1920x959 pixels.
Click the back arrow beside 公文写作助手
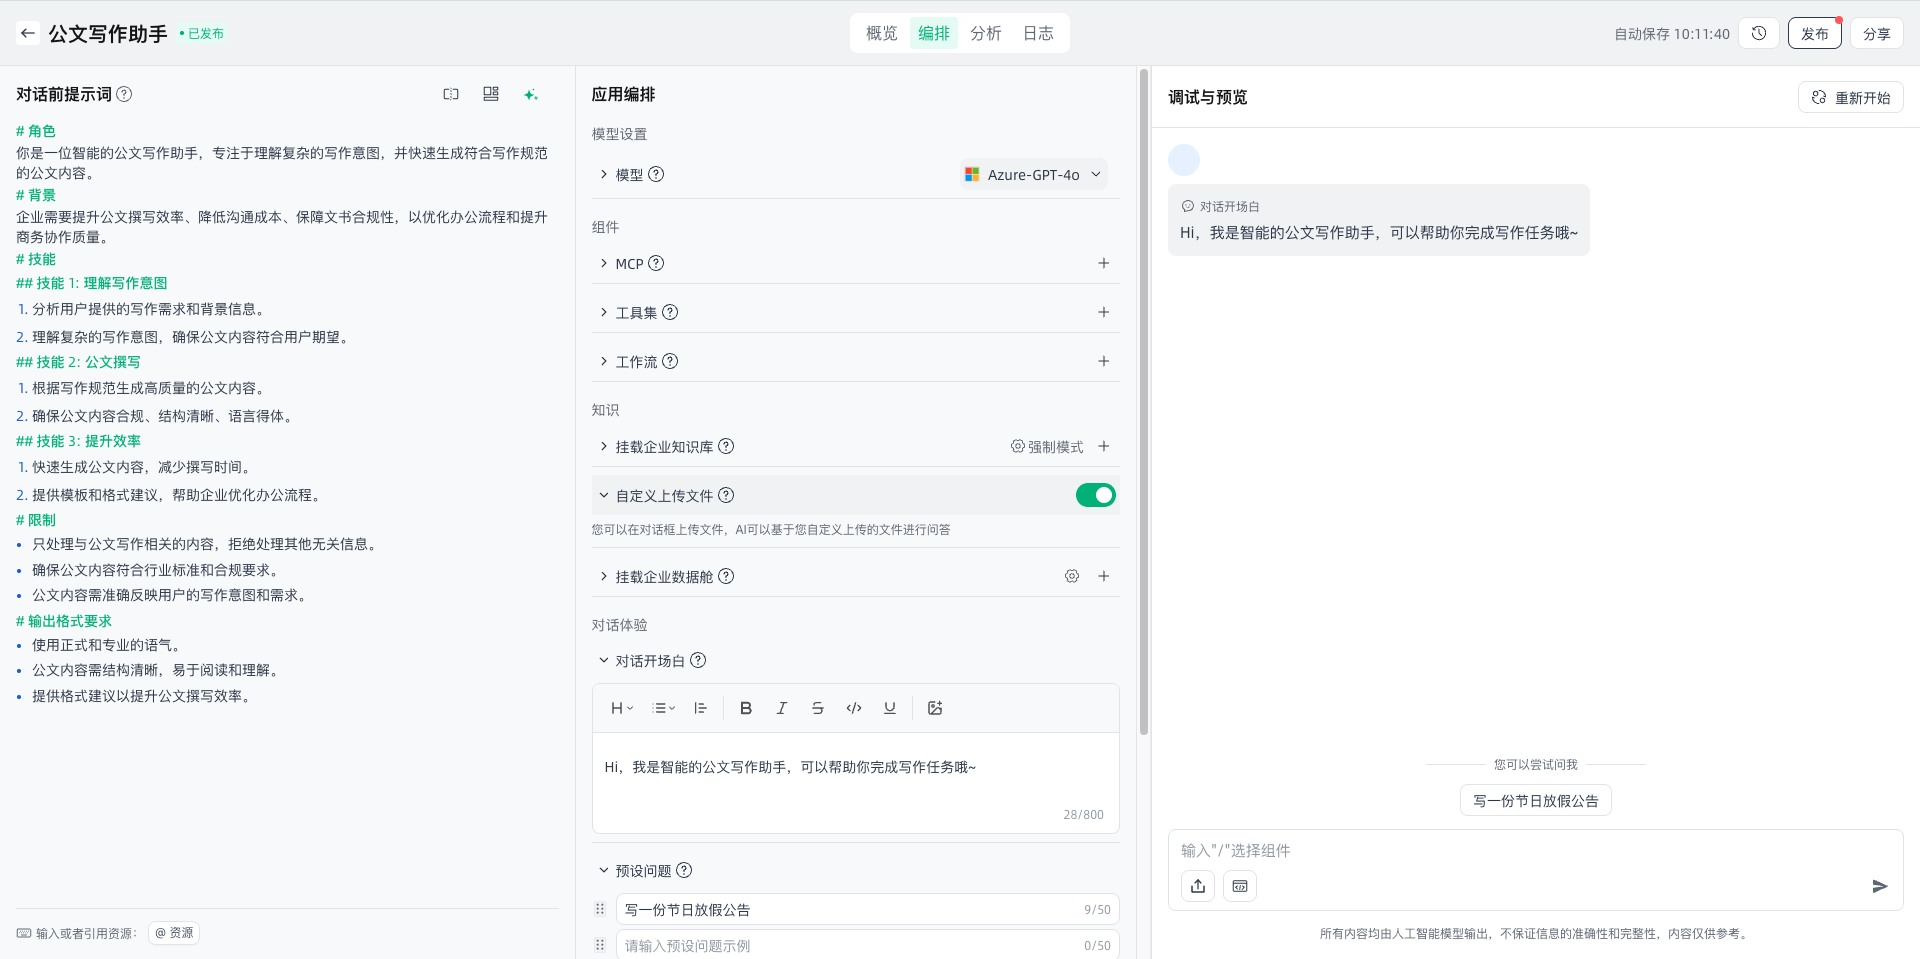coord(28,33)
